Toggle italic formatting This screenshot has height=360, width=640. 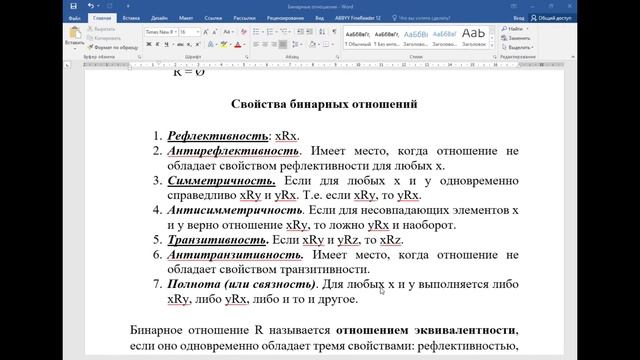point(158,44)
